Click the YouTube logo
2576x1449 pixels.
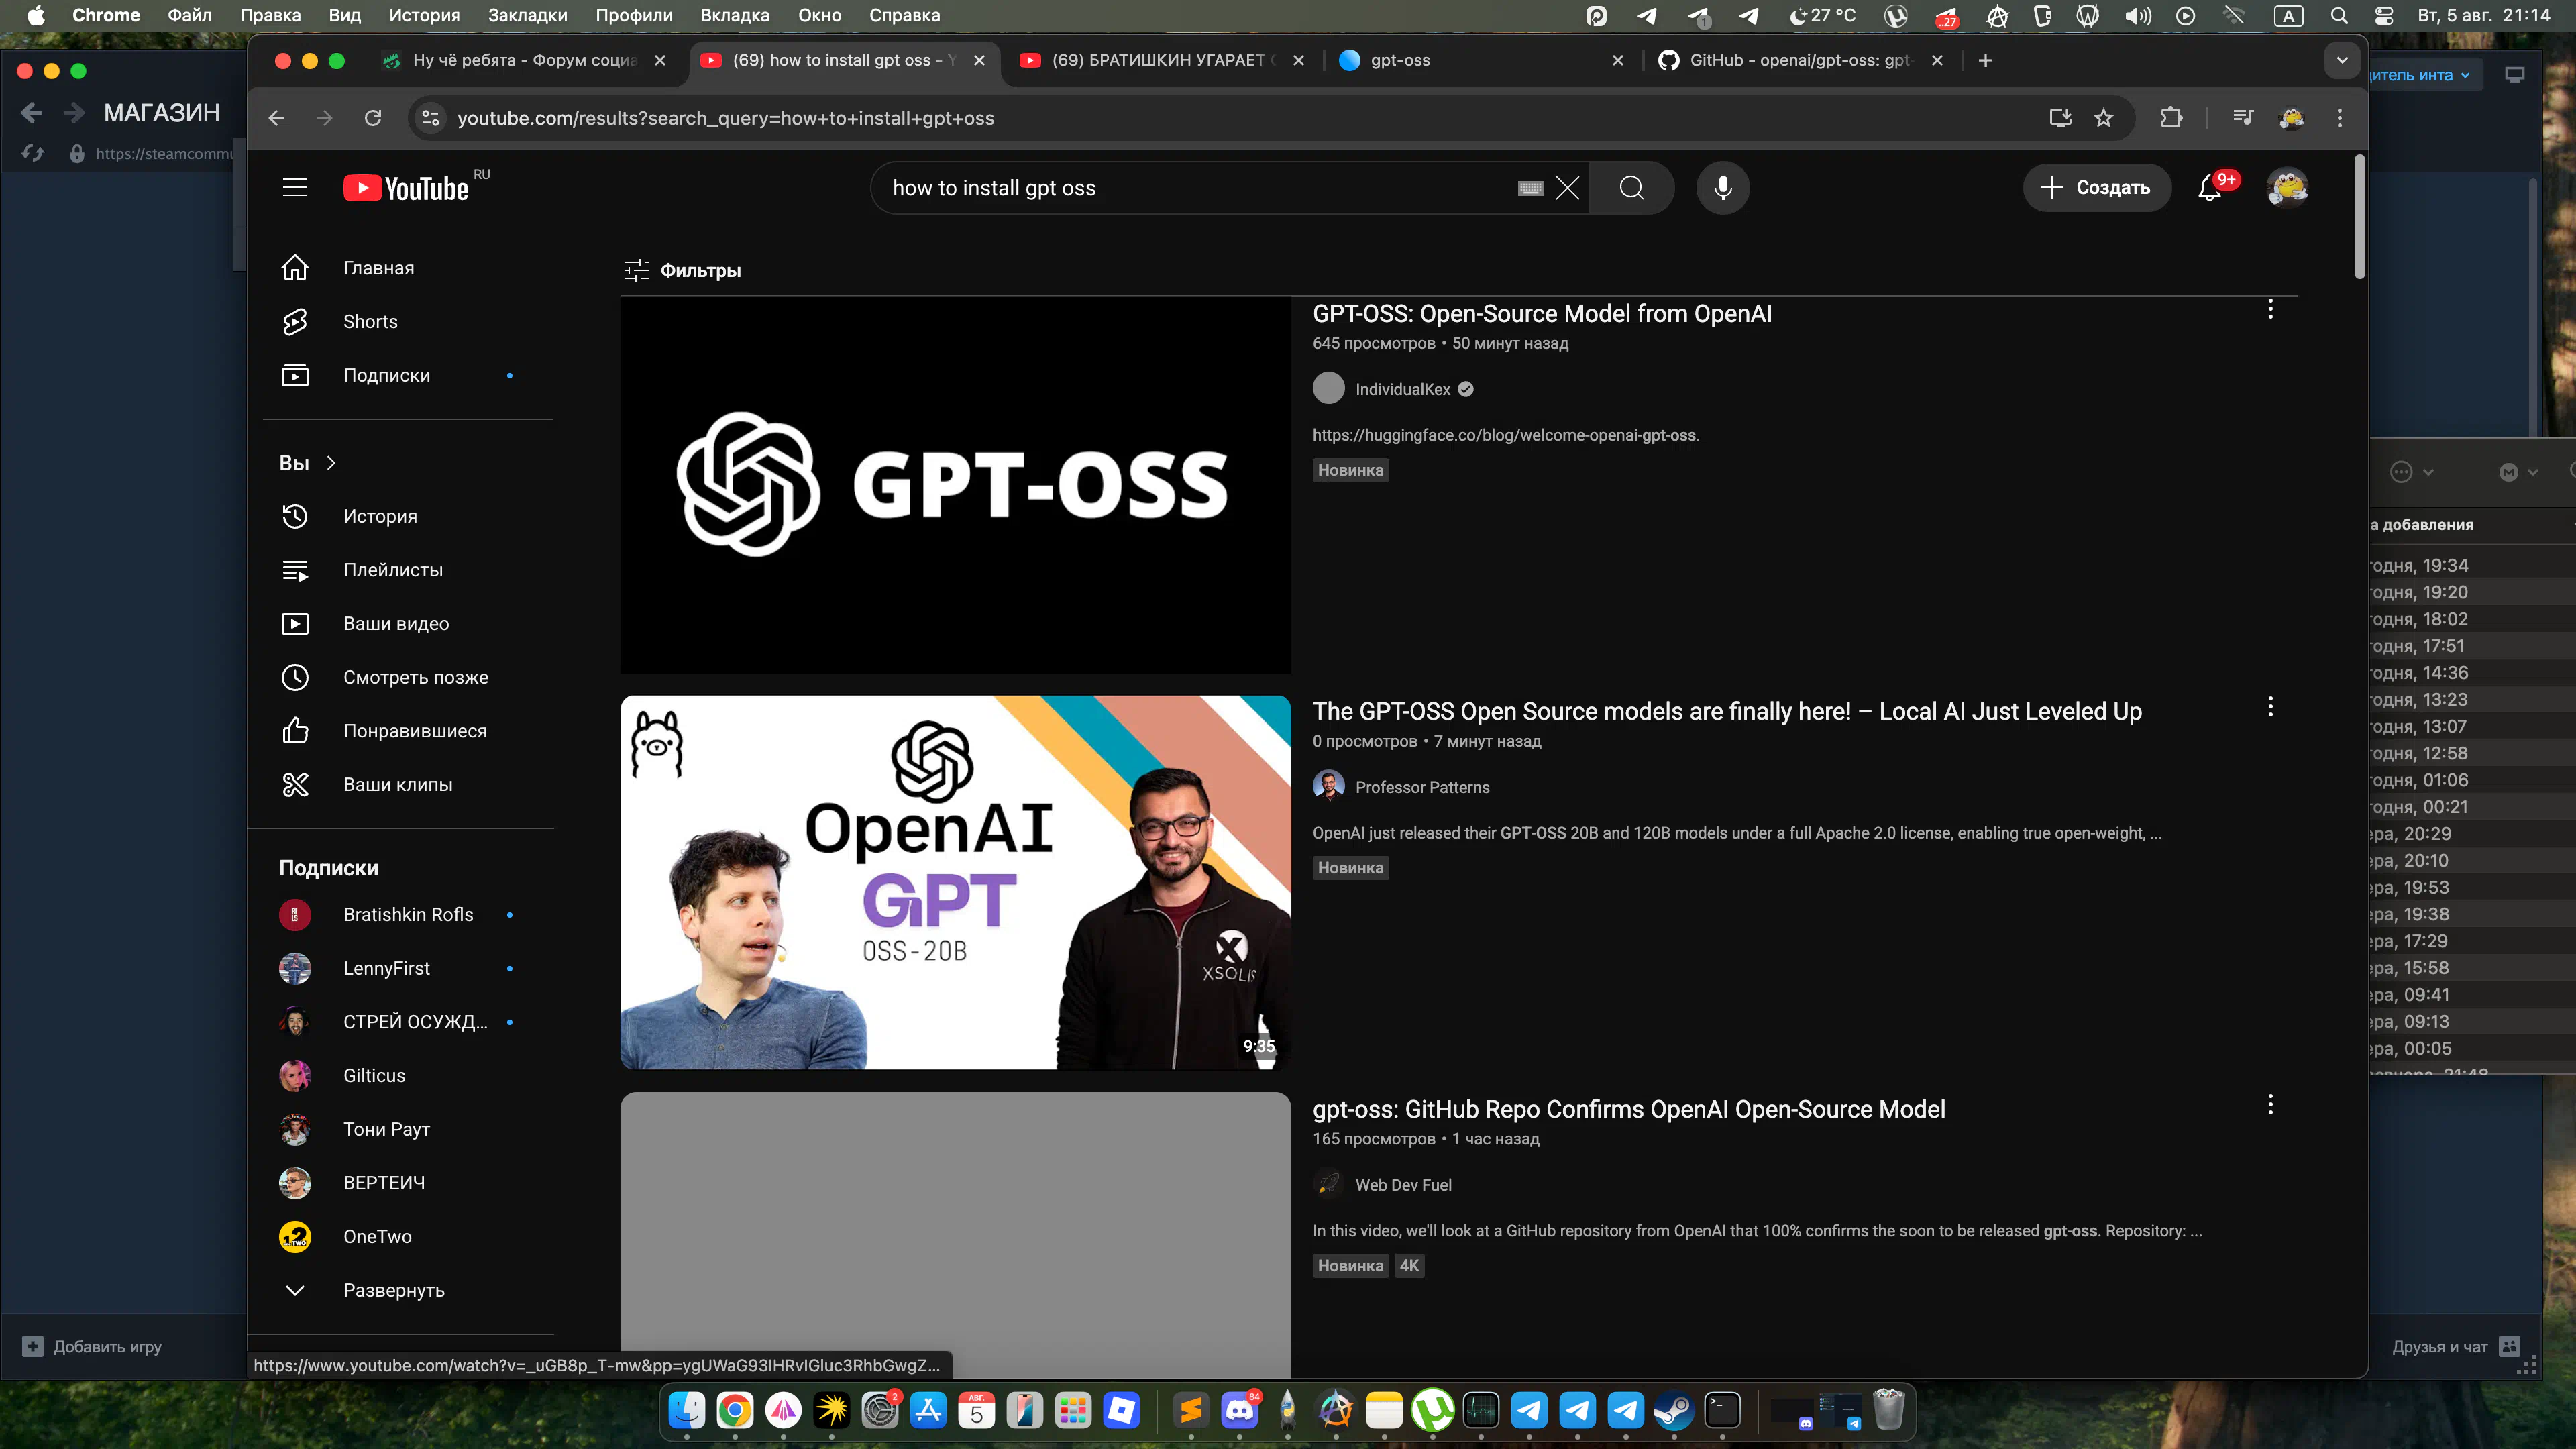[x=406, y=188]
